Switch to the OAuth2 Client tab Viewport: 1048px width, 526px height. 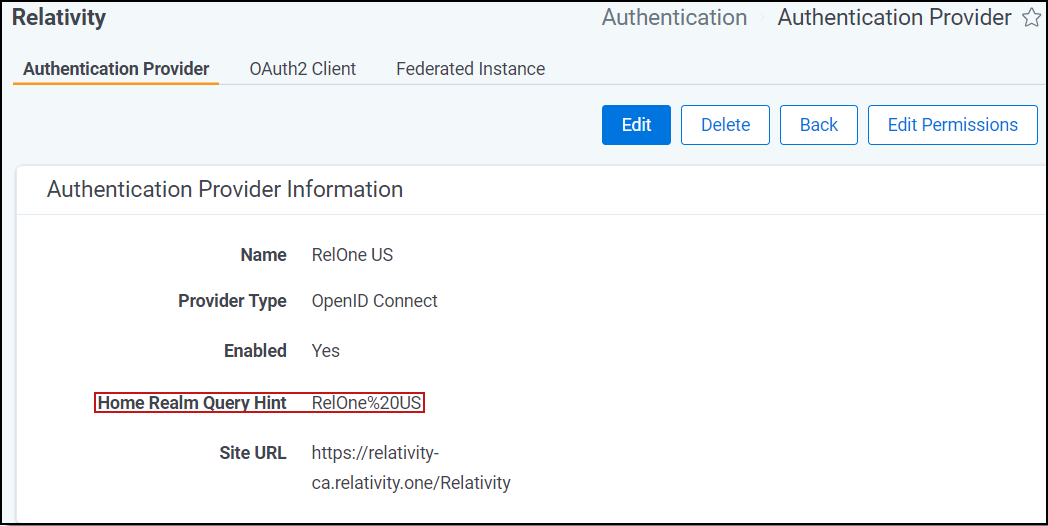[302, 69]
